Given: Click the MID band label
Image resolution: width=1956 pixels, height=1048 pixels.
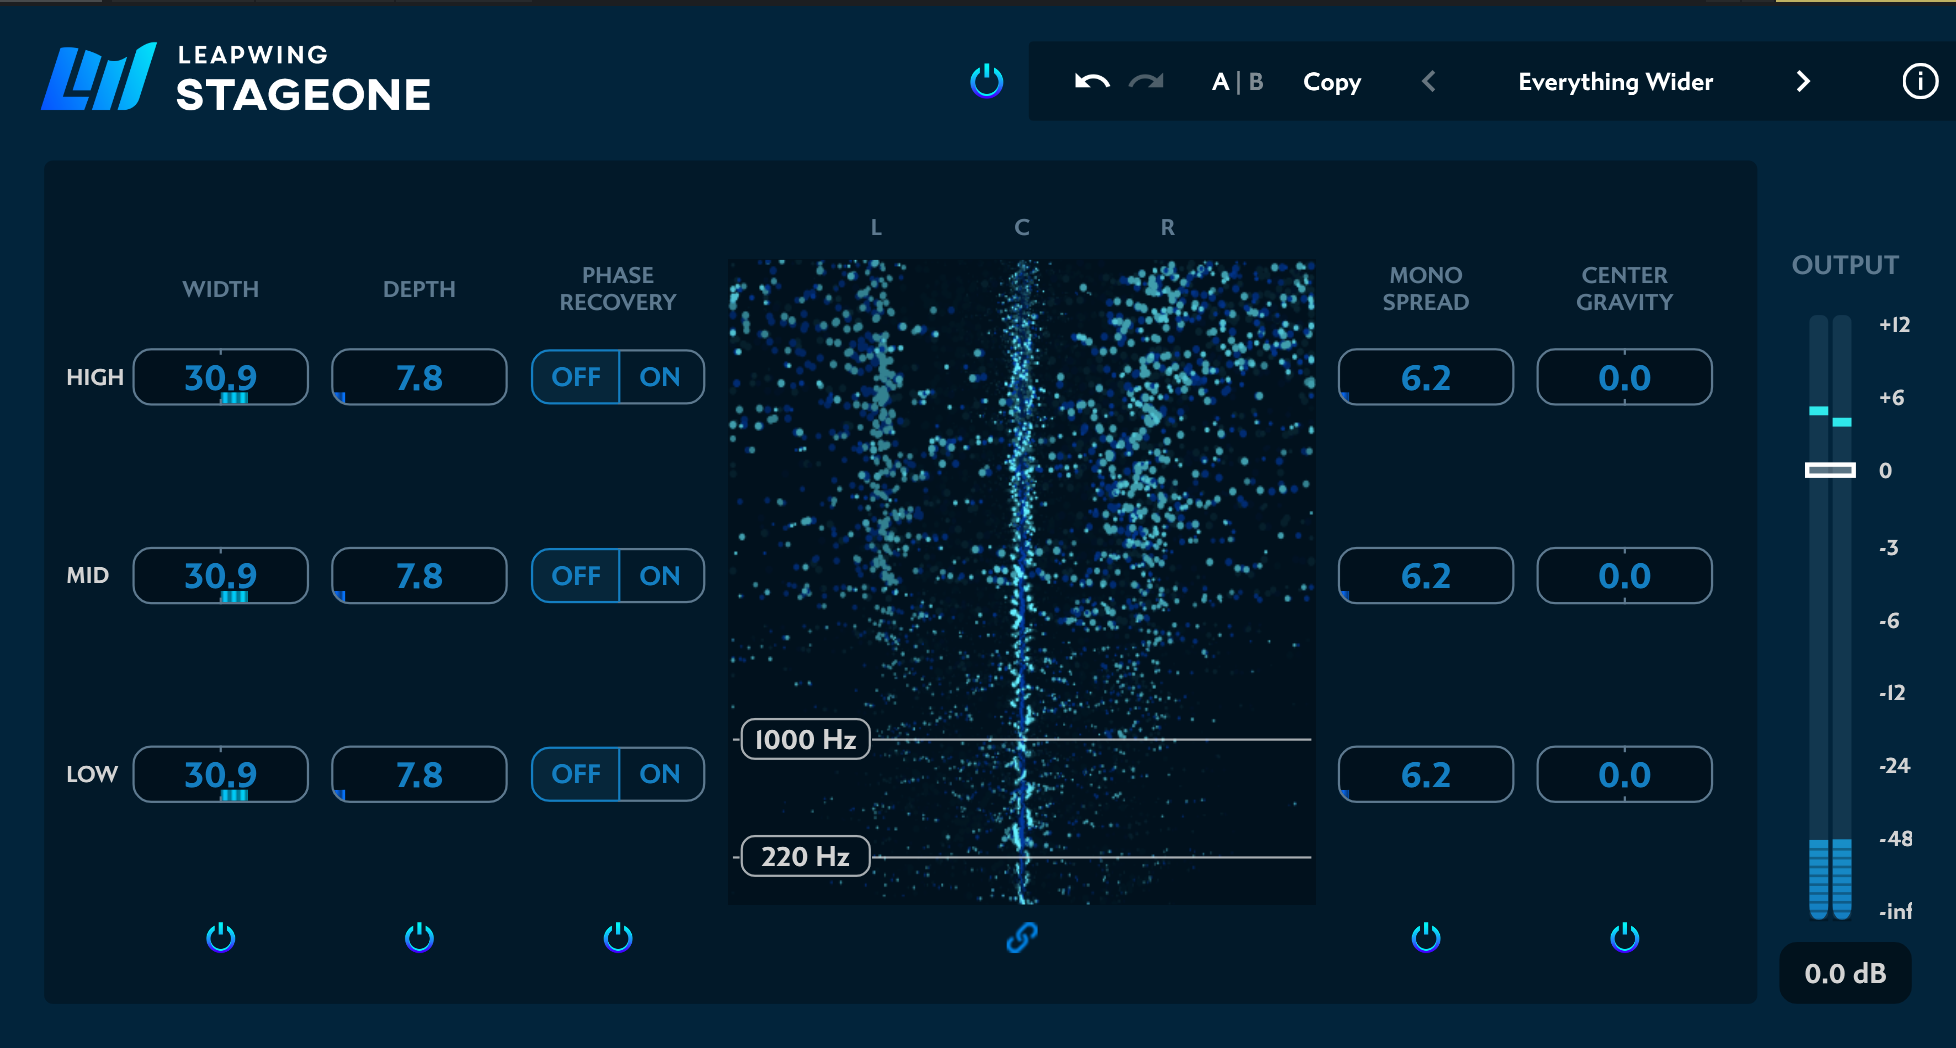Looking at the screenshot, I should [x=88, y=576].
